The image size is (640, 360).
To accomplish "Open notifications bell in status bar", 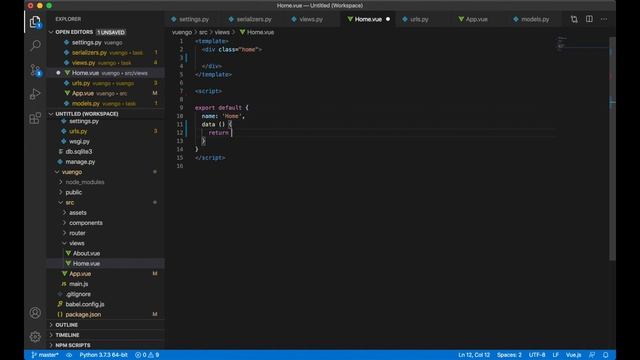I will coord(606,355).
